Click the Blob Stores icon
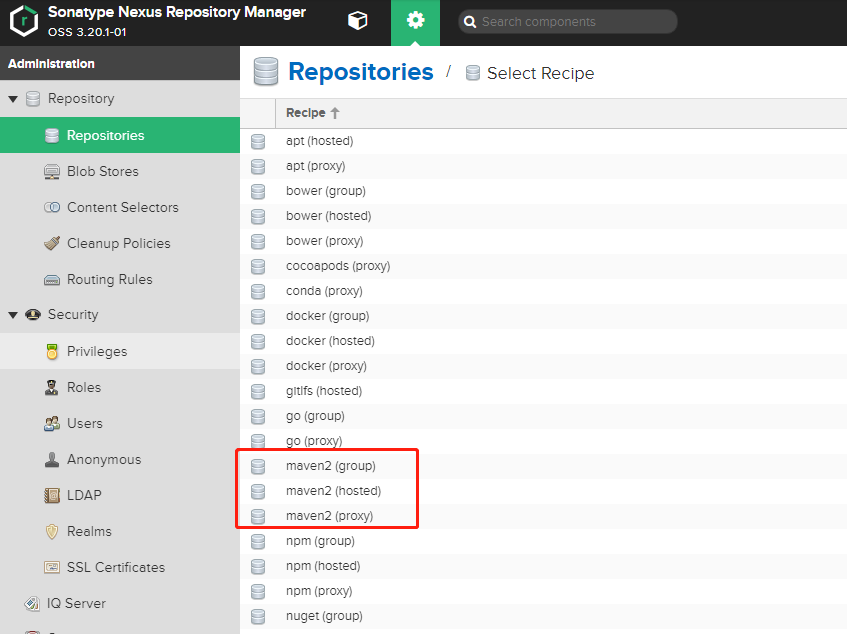The width and height of the screenshot is (847, 634). click(x=52, y=172)
